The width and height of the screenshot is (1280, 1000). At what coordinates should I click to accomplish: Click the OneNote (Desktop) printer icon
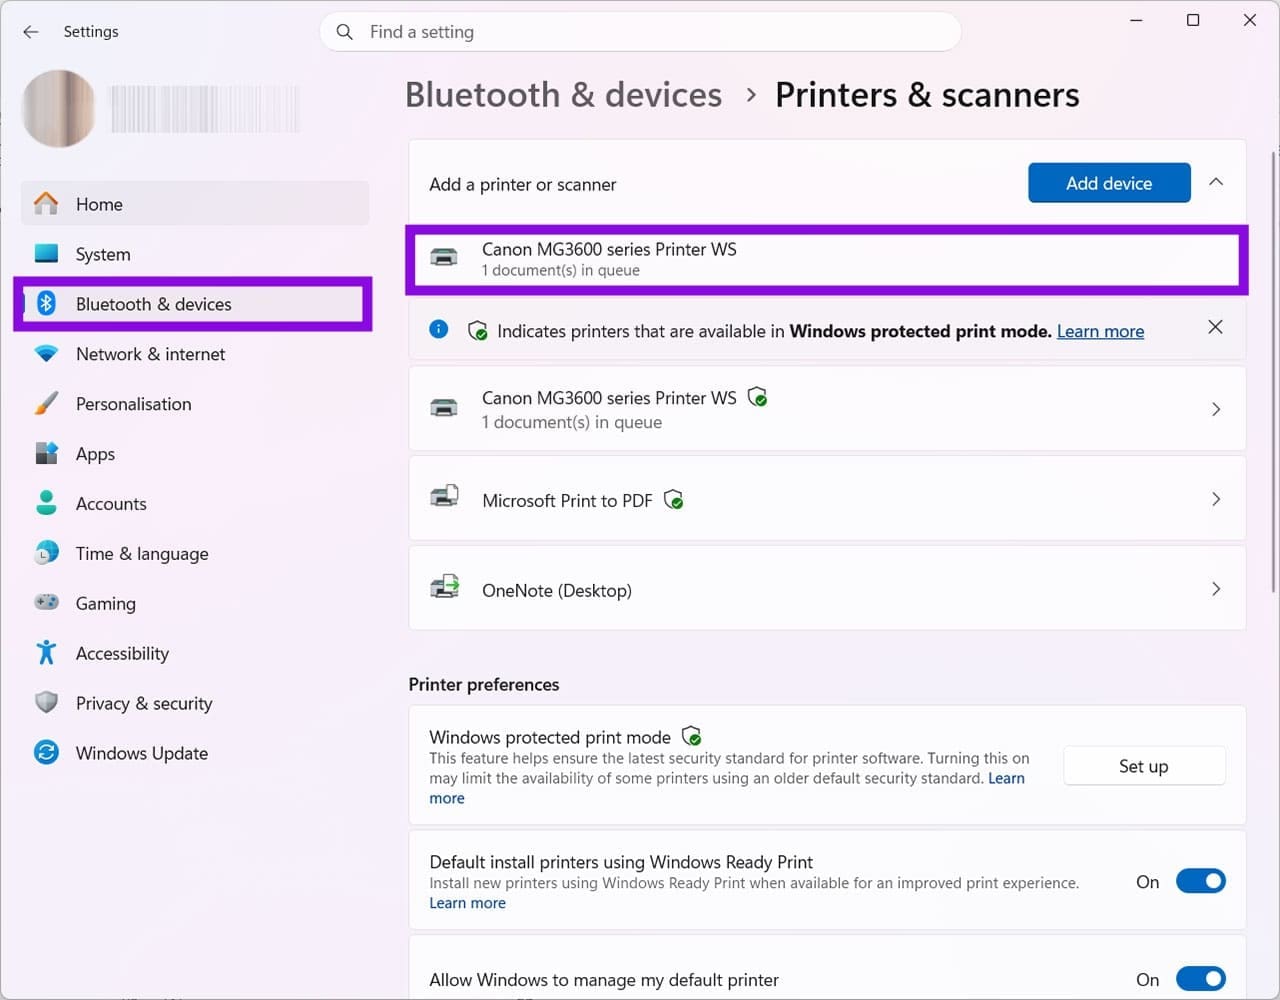pyautogui.click(x=444, y=588)
